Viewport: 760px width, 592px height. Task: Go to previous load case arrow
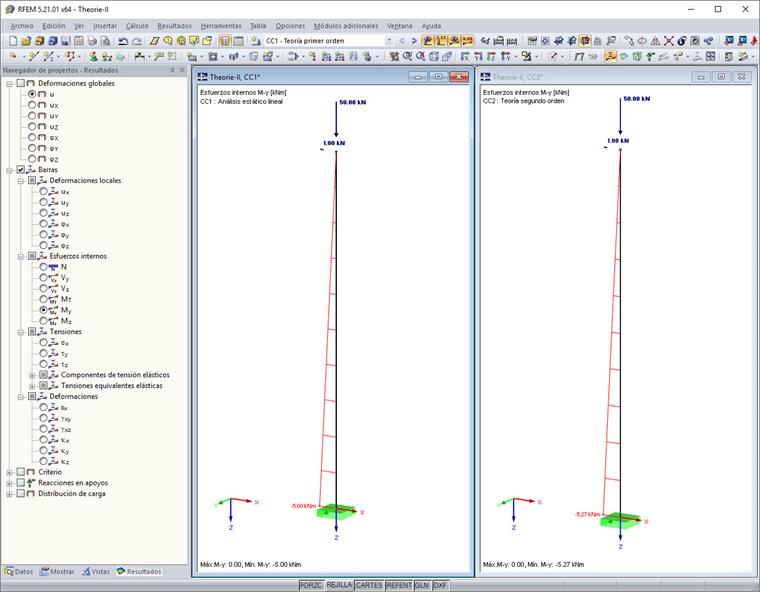click(x=402, y=41)
